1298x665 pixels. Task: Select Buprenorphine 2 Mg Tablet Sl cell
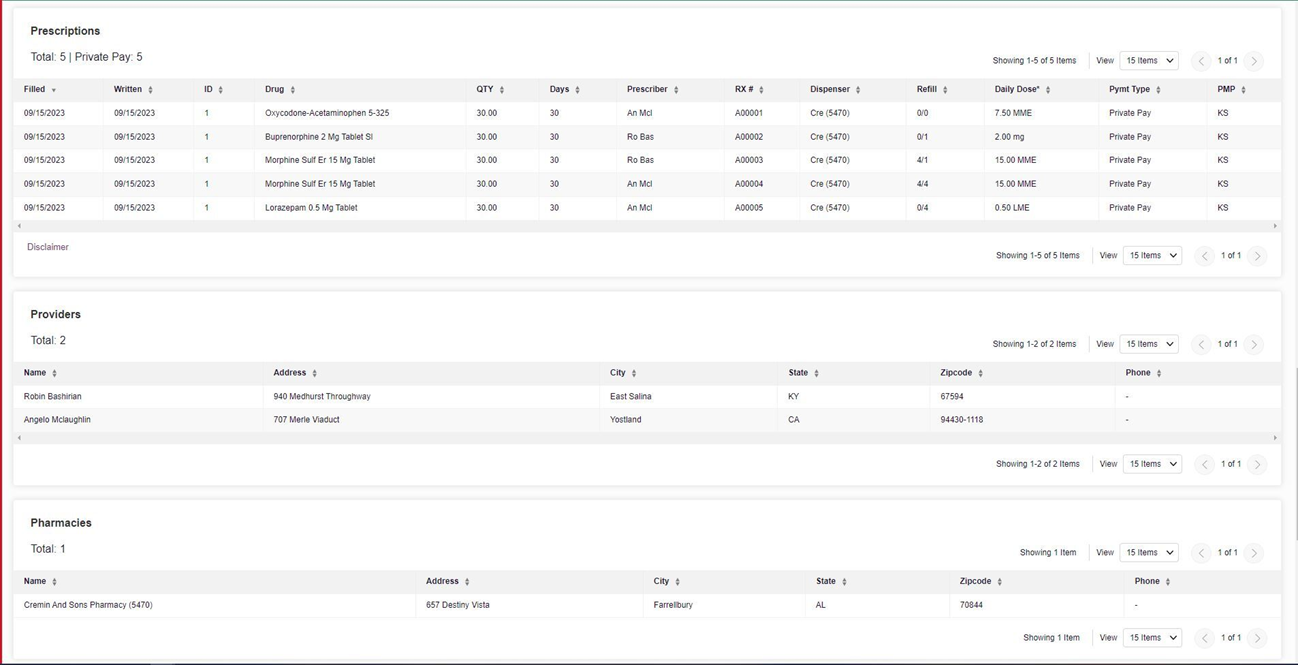point(319,137)
